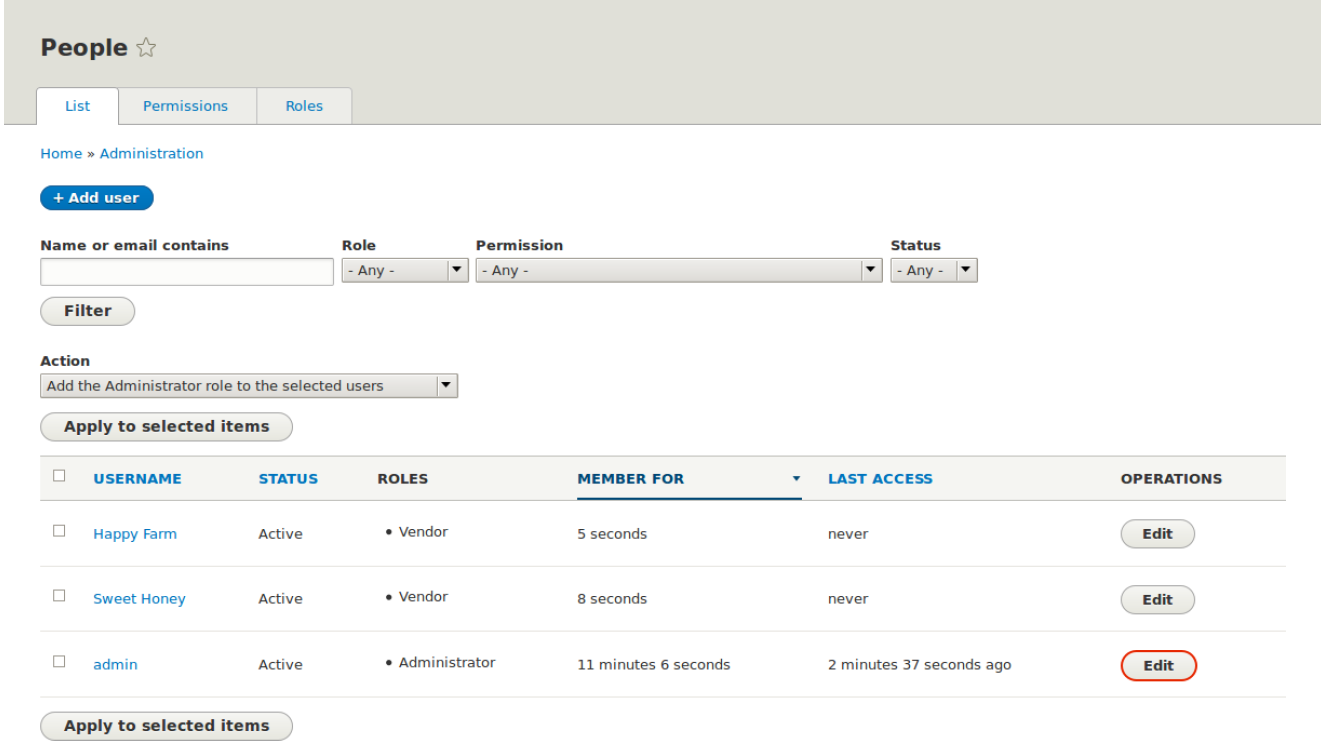The height and width of the screenshot is (742, 1321).
Task: Select the List tab
Action: point(77,105)
